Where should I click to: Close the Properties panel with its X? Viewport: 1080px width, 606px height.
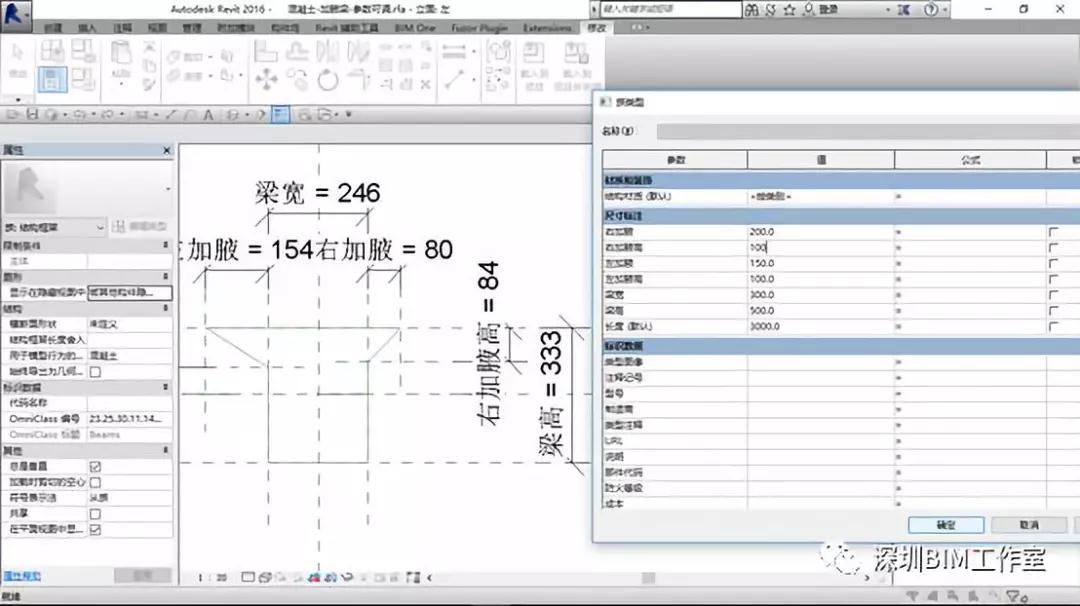coord(167,150)
